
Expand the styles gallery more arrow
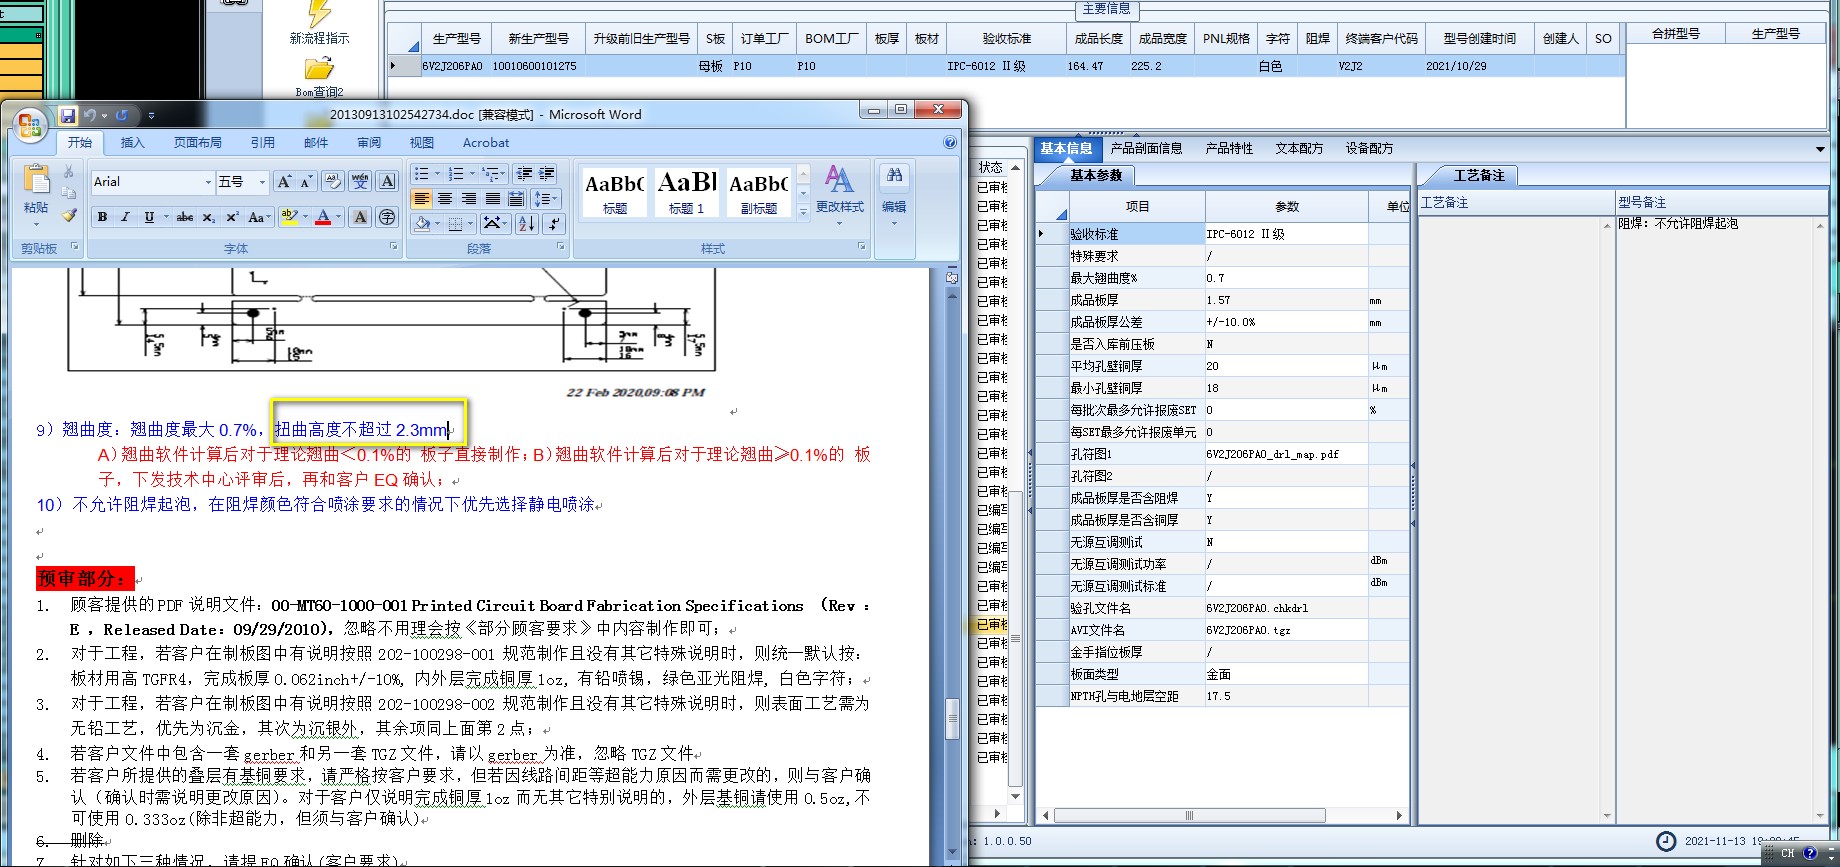tap(803, 211)
